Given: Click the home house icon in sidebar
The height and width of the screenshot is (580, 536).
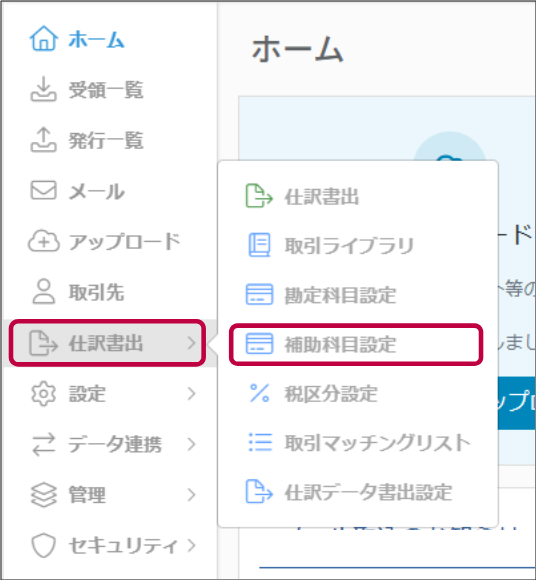Looking at the screenshot, I should [x=44, y=38].
